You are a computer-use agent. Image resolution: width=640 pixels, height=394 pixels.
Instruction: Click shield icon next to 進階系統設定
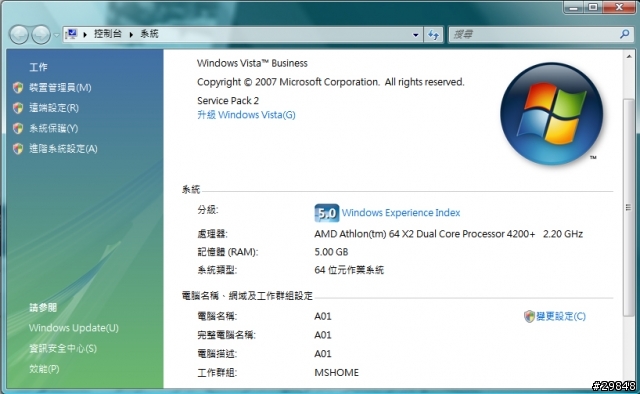18,149
